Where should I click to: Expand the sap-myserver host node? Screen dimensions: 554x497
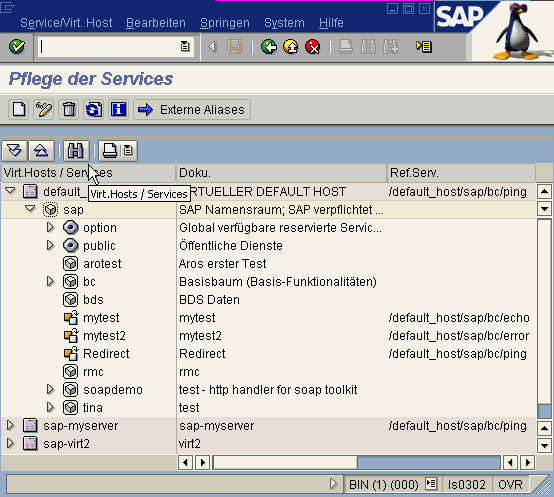11,426
